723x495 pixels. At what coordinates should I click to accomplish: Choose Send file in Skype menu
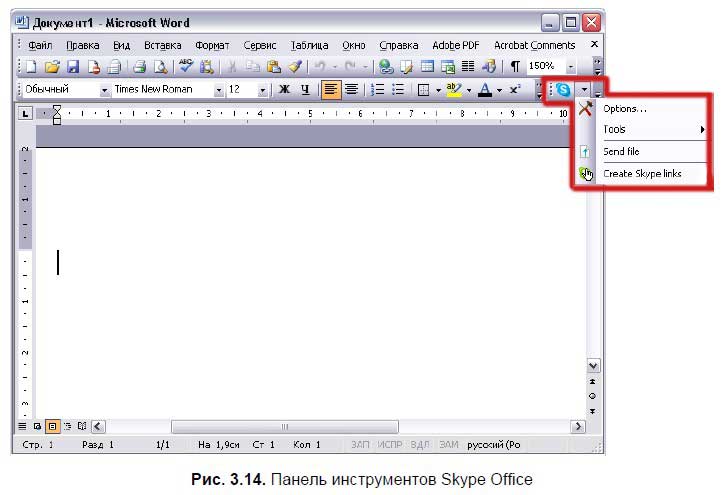tap(621, 152)
